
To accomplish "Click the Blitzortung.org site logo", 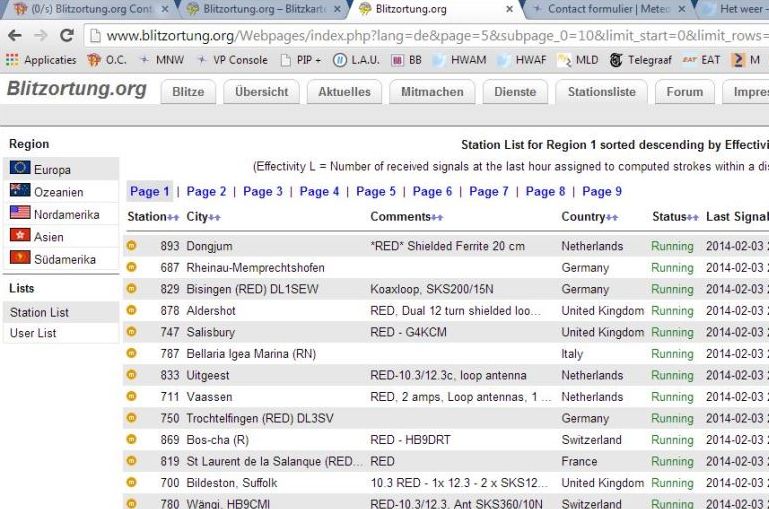I will click(77, 89).
